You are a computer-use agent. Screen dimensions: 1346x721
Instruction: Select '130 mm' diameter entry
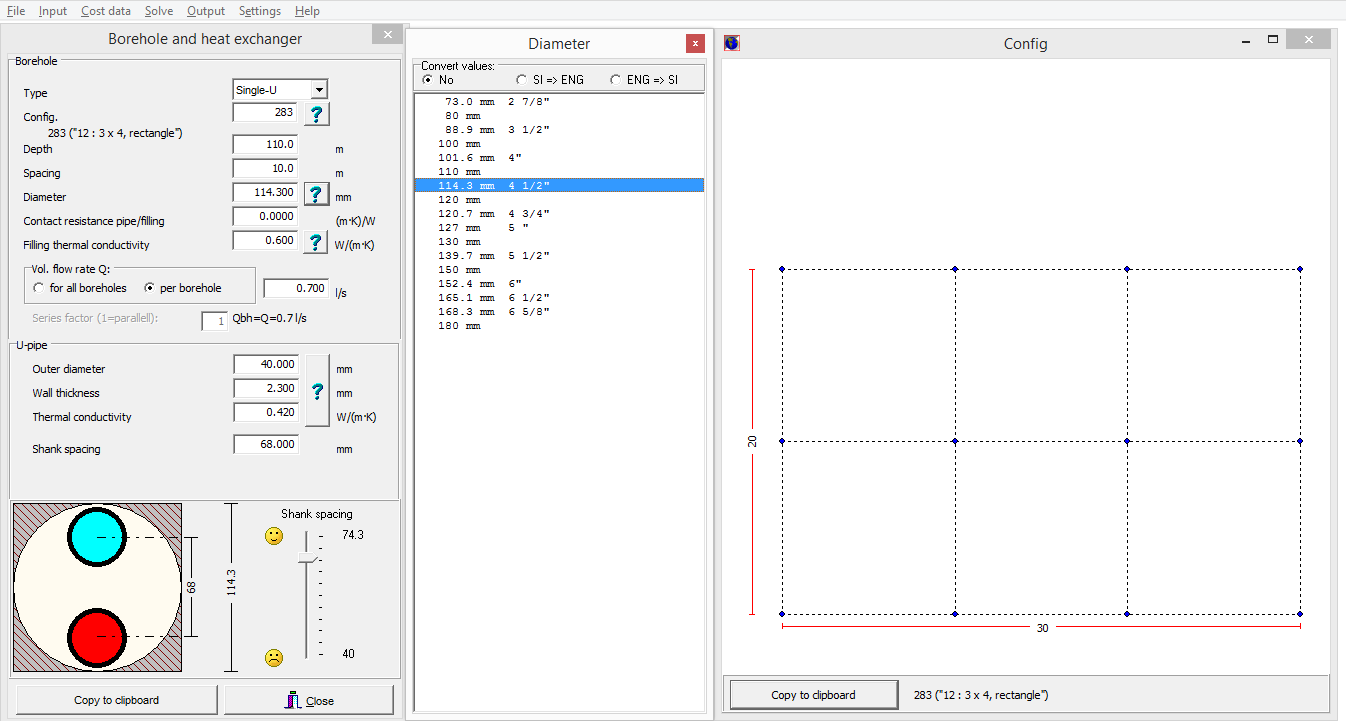click(559, 242)
